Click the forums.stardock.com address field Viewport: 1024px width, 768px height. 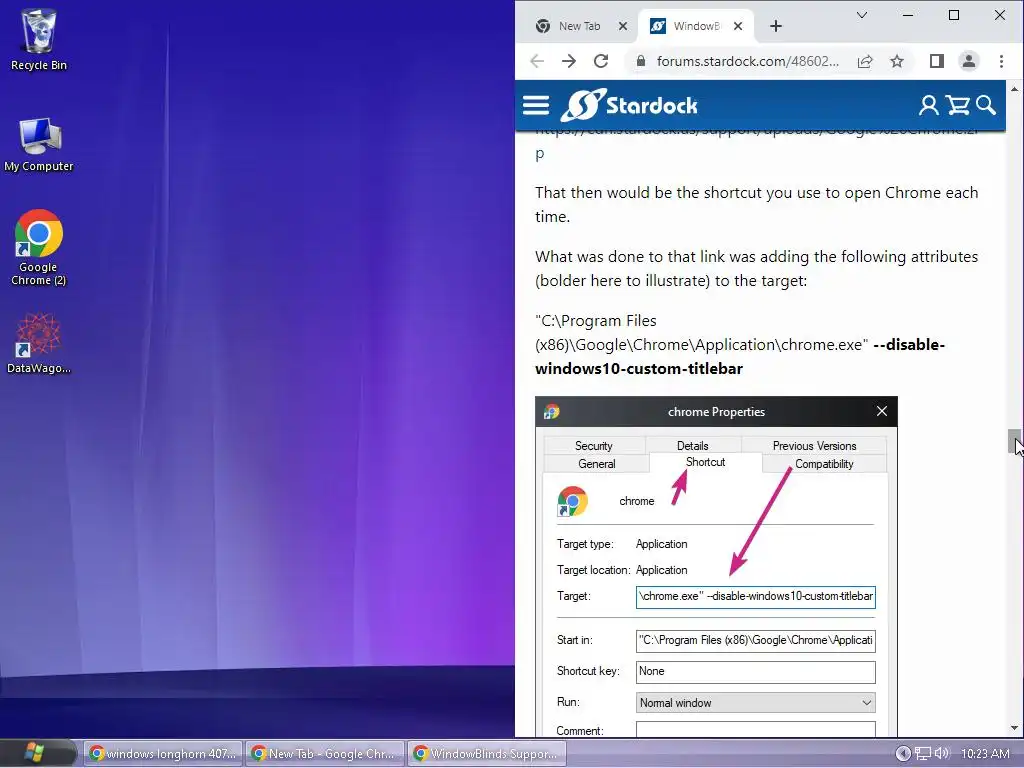[748, 61]
